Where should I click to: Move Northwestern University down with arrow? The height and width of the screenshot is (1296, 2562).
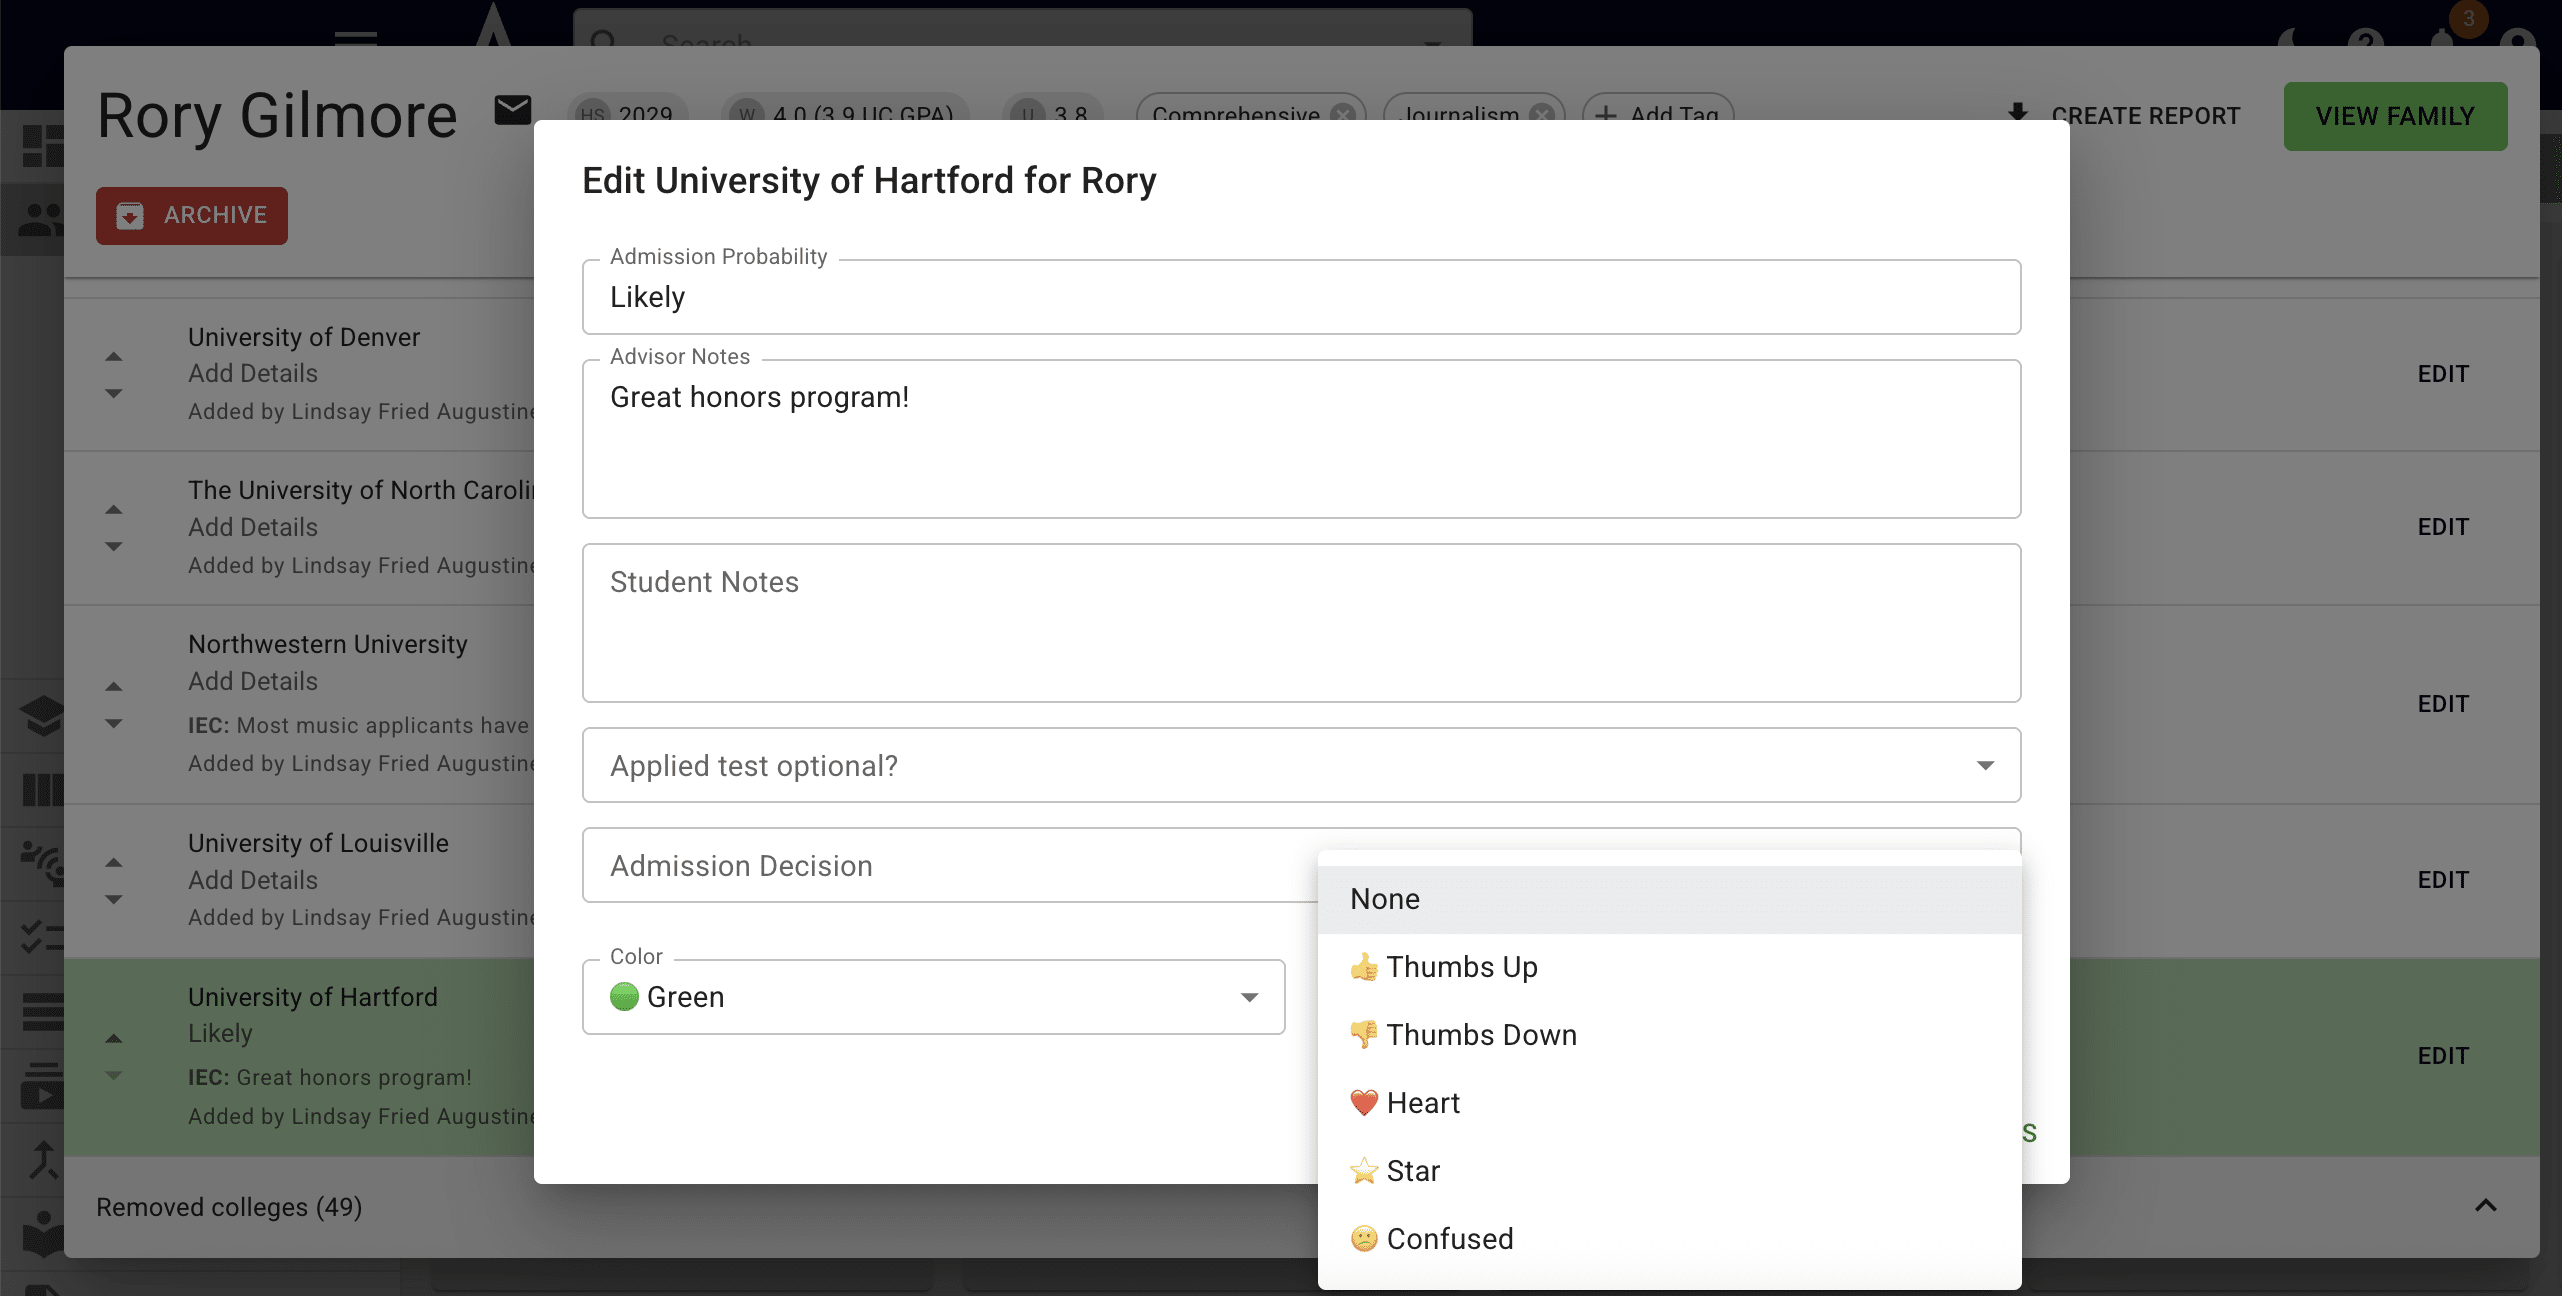(114, 723)
